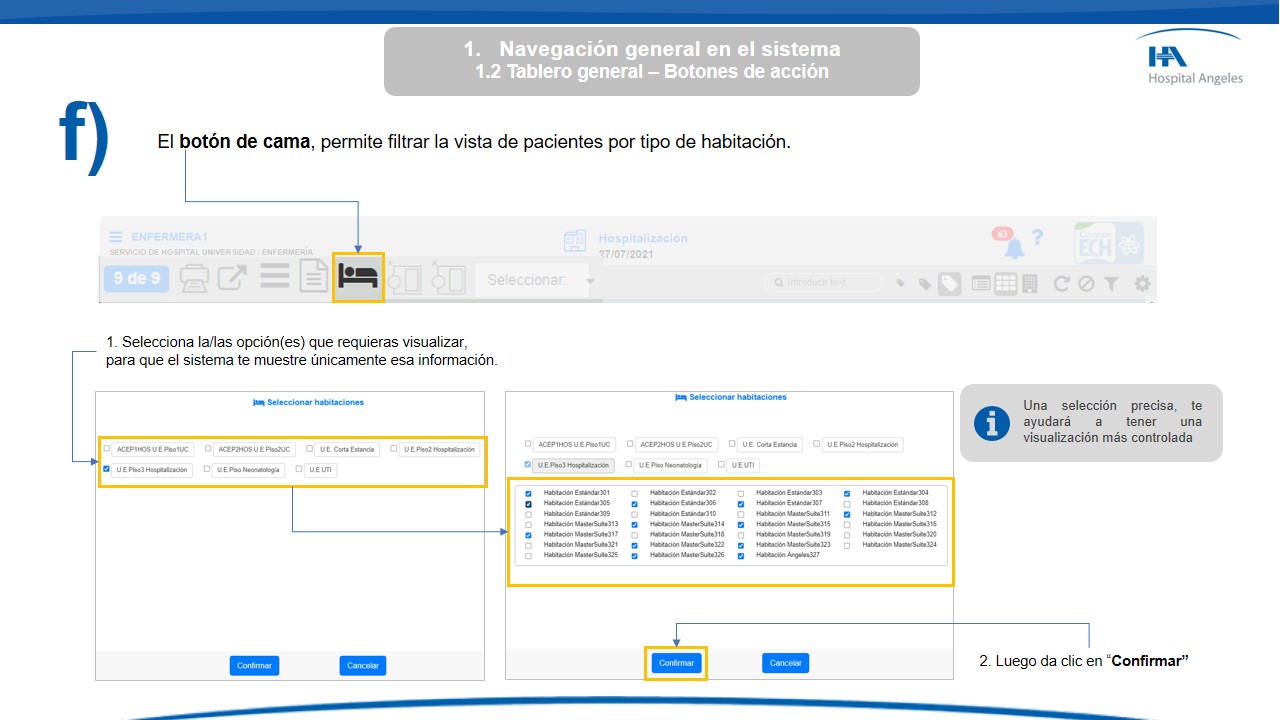Image resolution: width=1280 pixels, height=720 pixels.
Task: Check Habitación Estándar302 checkbox
Action: click(634, 493)
